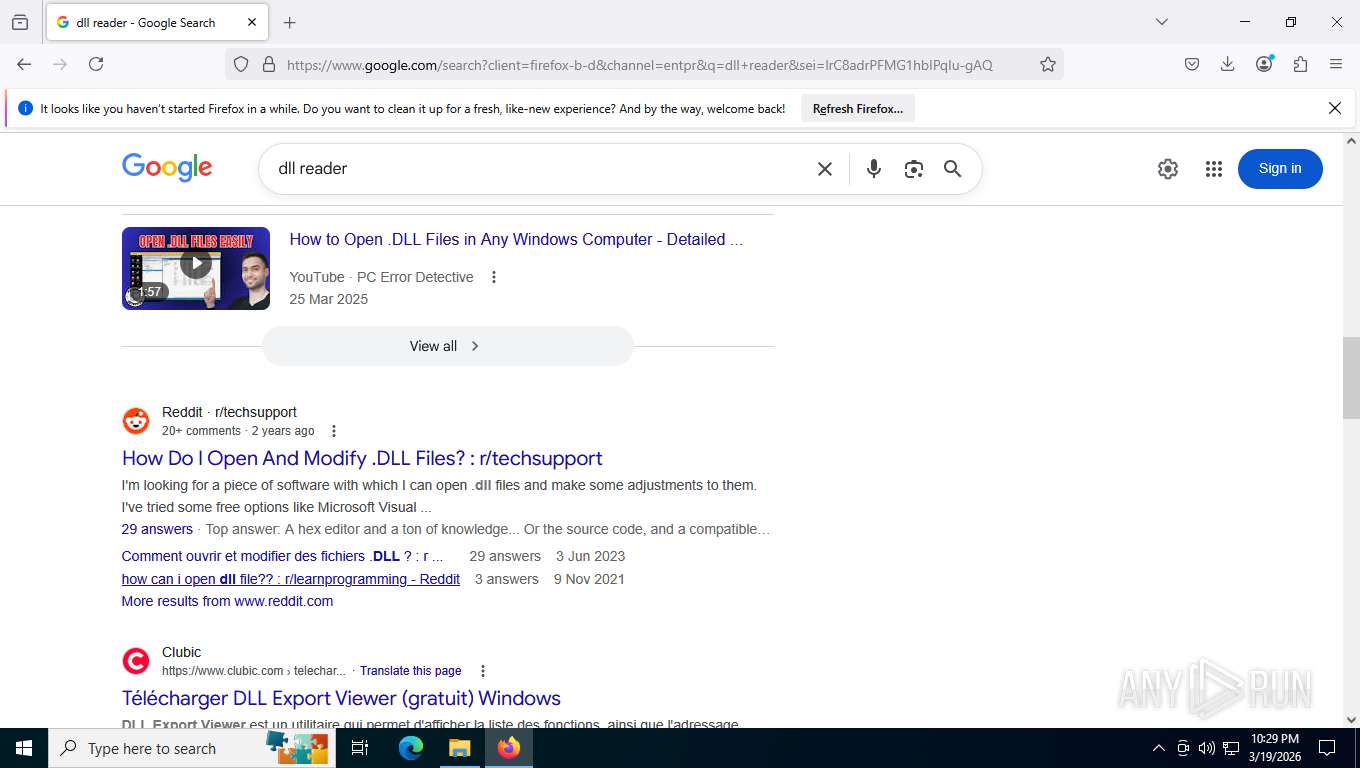Open Firefox application menu
This screenshot has width=1360, height=768.
(1336, 64)
